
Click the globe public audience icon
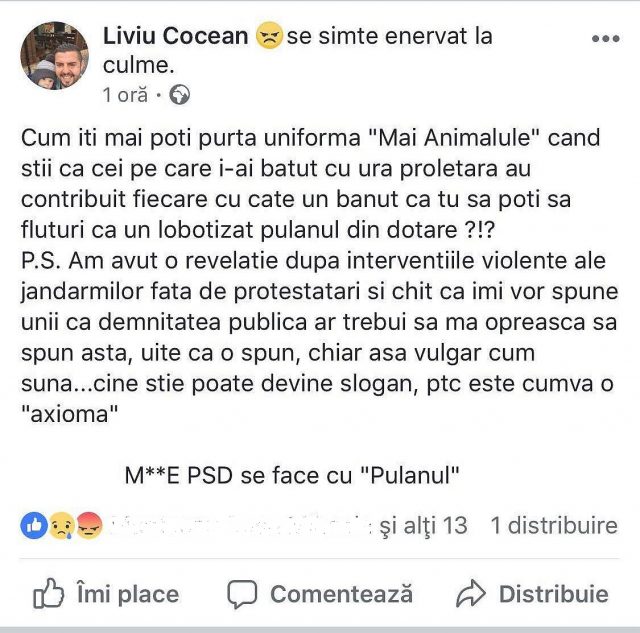180,96
